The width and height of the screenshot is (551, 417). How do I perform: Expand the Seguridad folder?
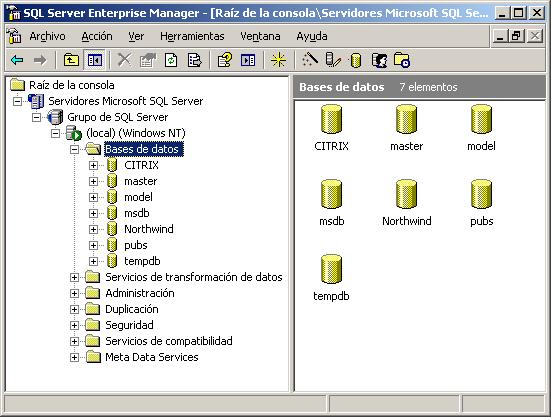74,325
